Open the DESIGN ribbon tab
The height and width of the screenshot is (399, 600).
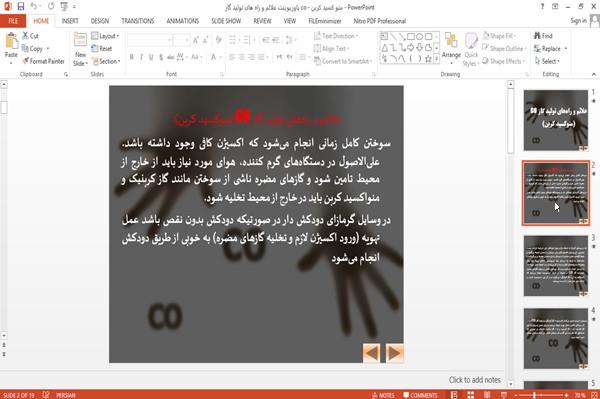(99, 21)
